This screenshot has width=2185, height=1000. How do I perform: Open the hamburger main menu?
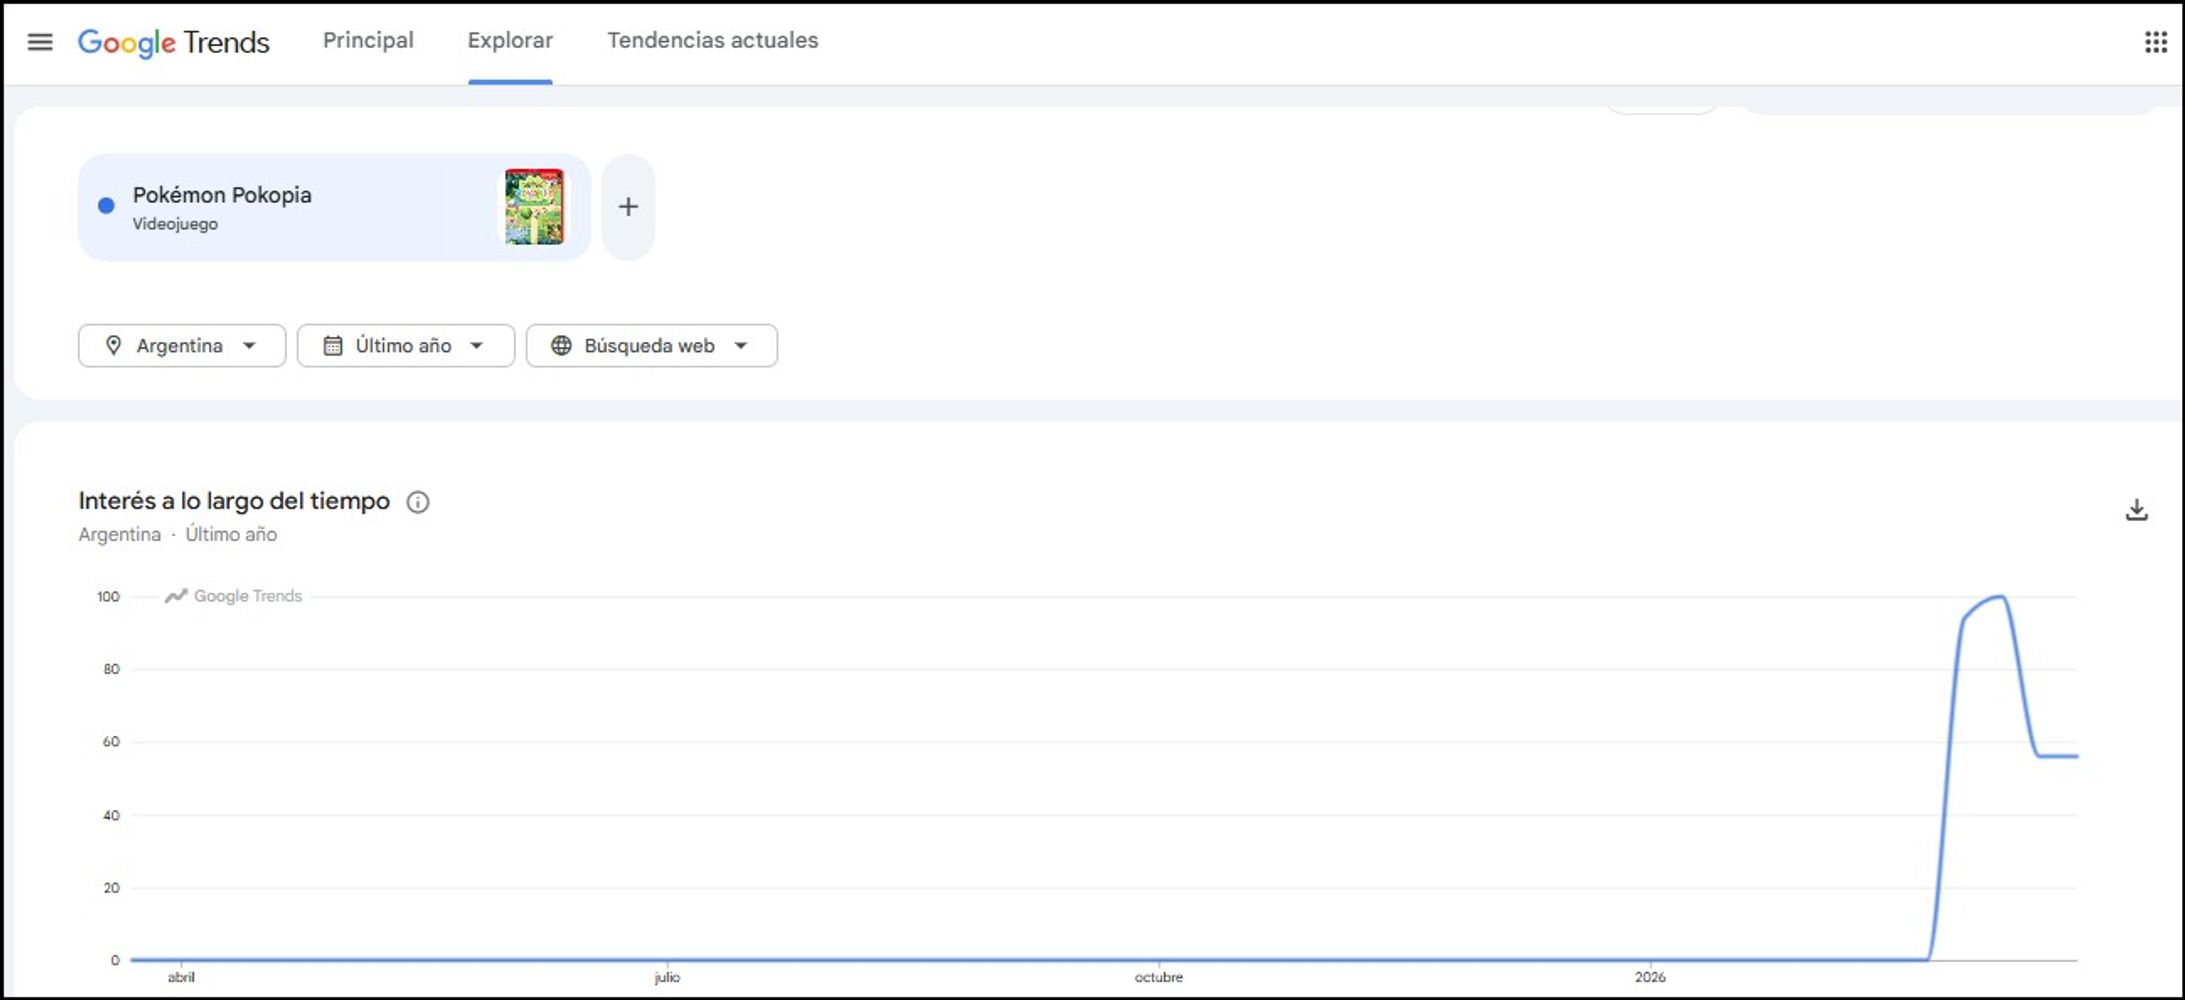pos(40,42)
